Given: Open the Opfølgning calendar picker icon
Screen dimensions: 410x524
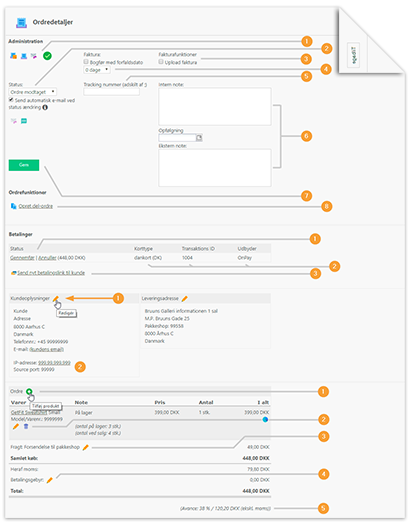Looking at the screenshot, I should tap(199, 138).
